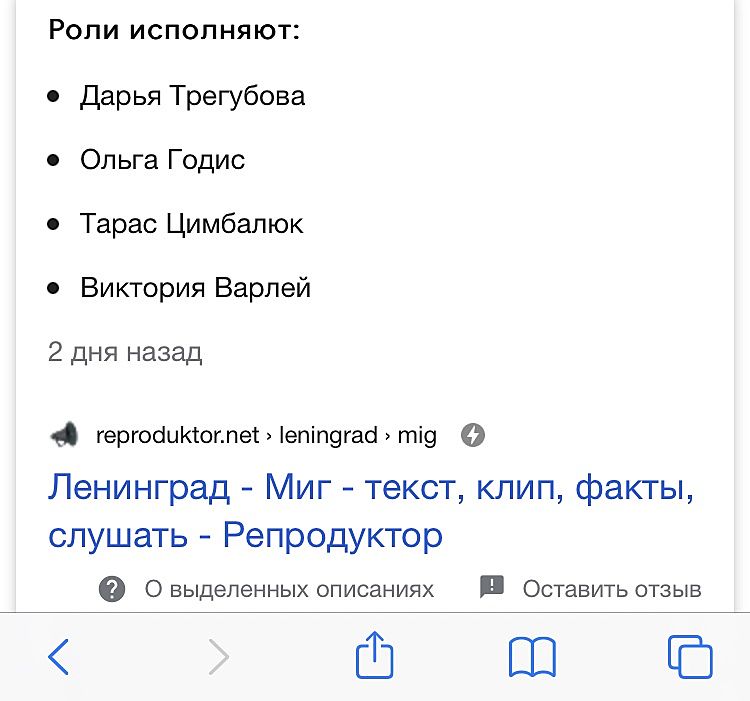Image resolution: width=750 pixels, height=701 pixels.
Task: Select the name Ольга Годис
Action: click(x=162, y=160)
